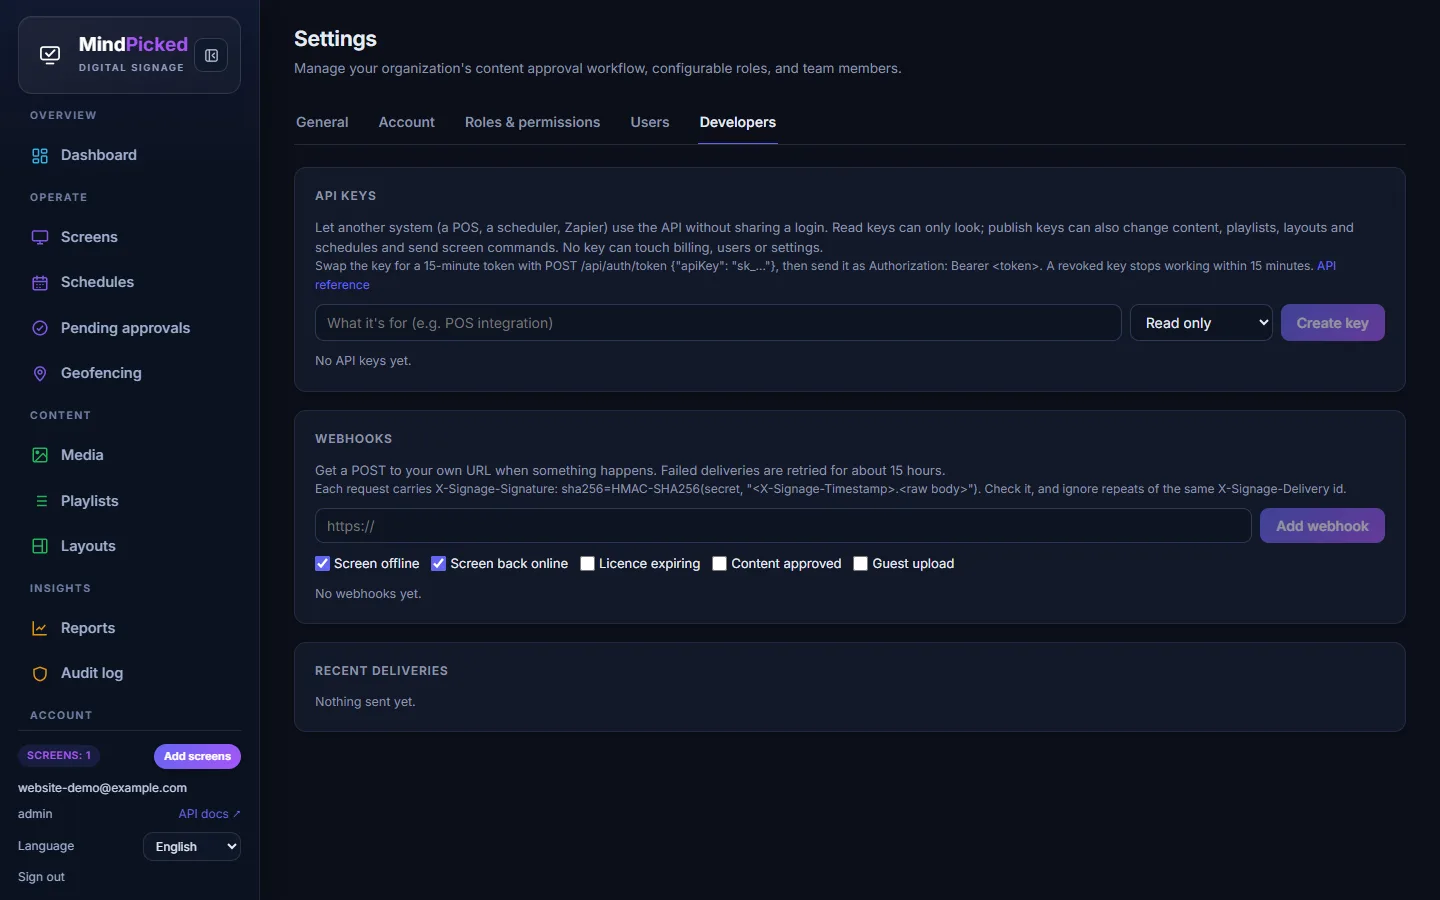Click the Add webhook button
Image resolution: width=1440 pixels, height=900 pixels.
pos(1322,526)
